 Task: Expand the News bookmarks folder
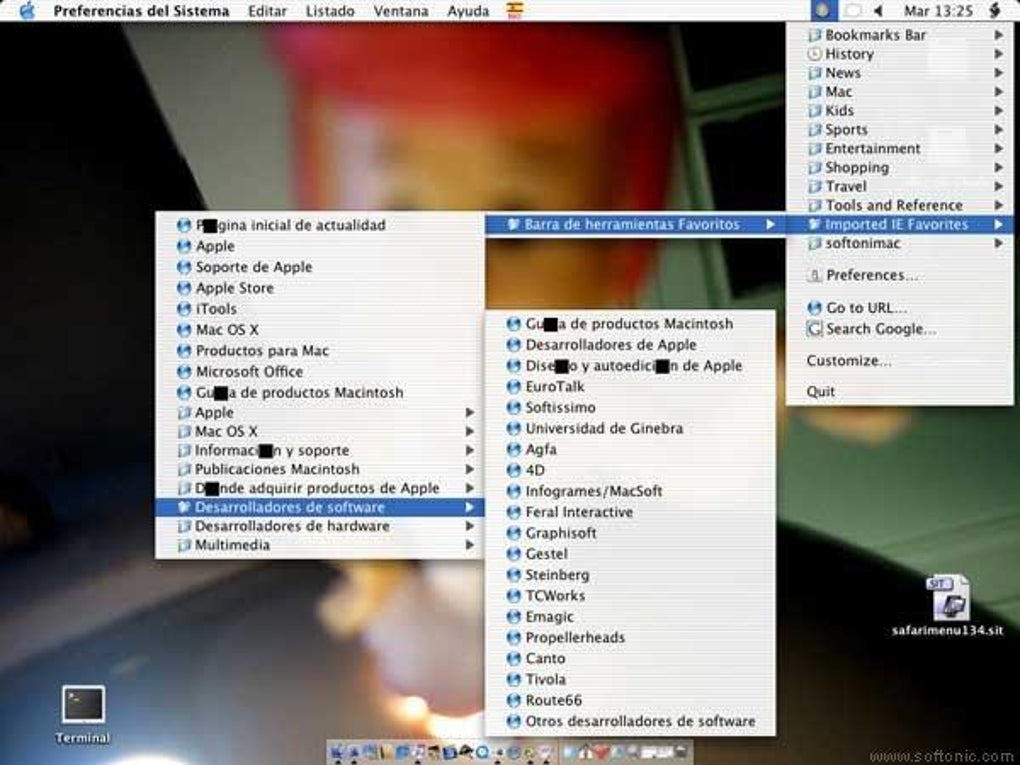point(900,73)
